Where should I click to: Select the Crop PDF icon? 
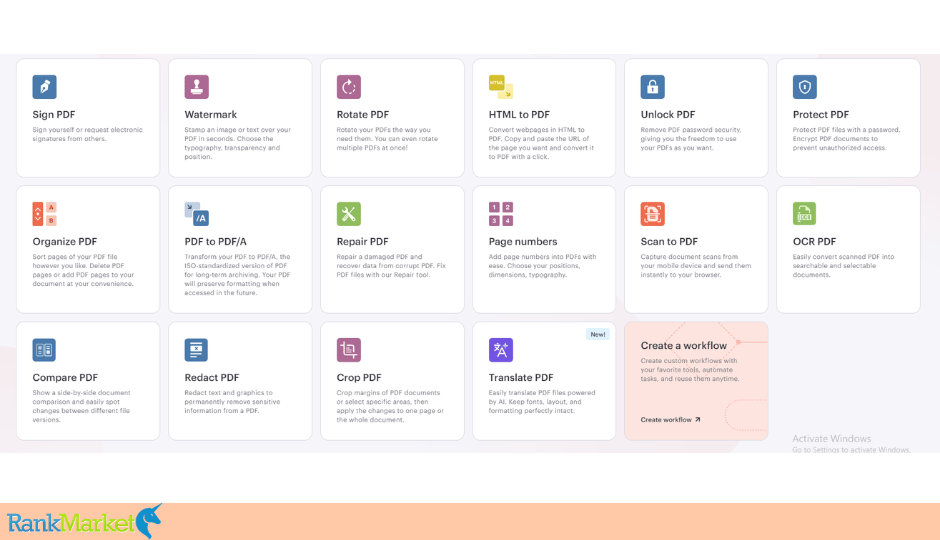point(349,350)
